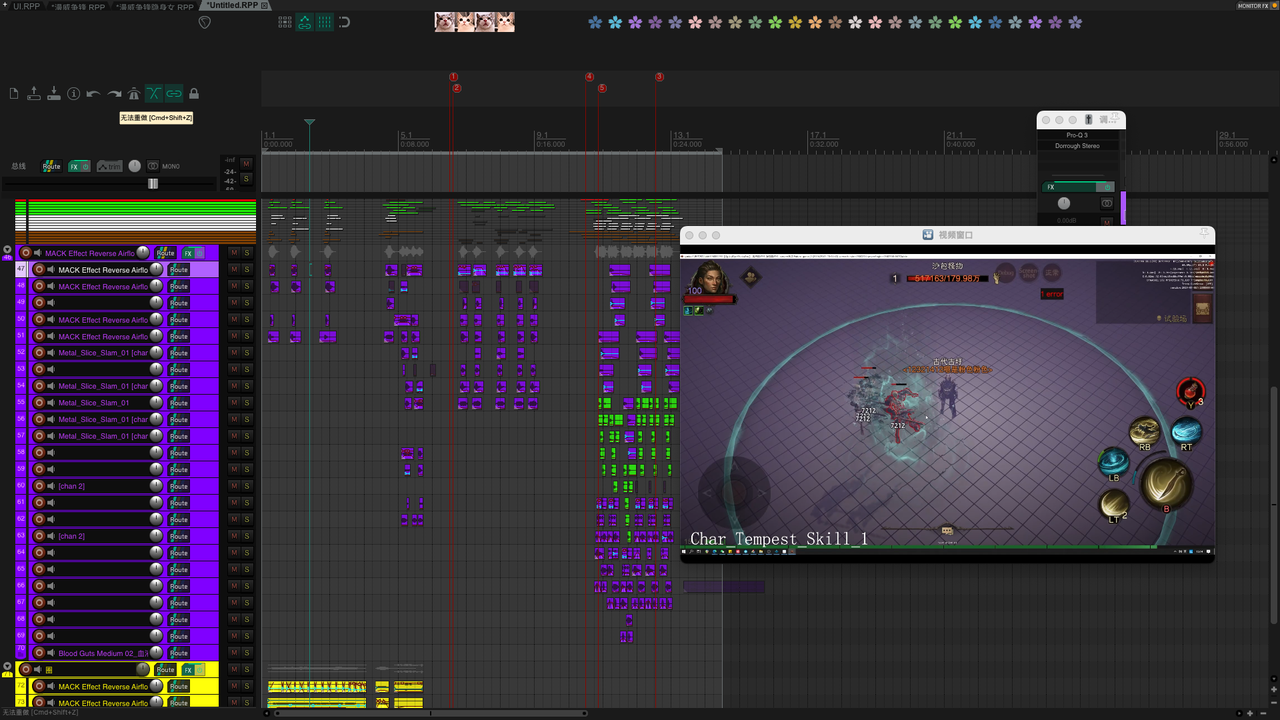Click the FX button in monitor FX strip
The width and height of the screenshot is (1280, 720).
pos(1070,187)
